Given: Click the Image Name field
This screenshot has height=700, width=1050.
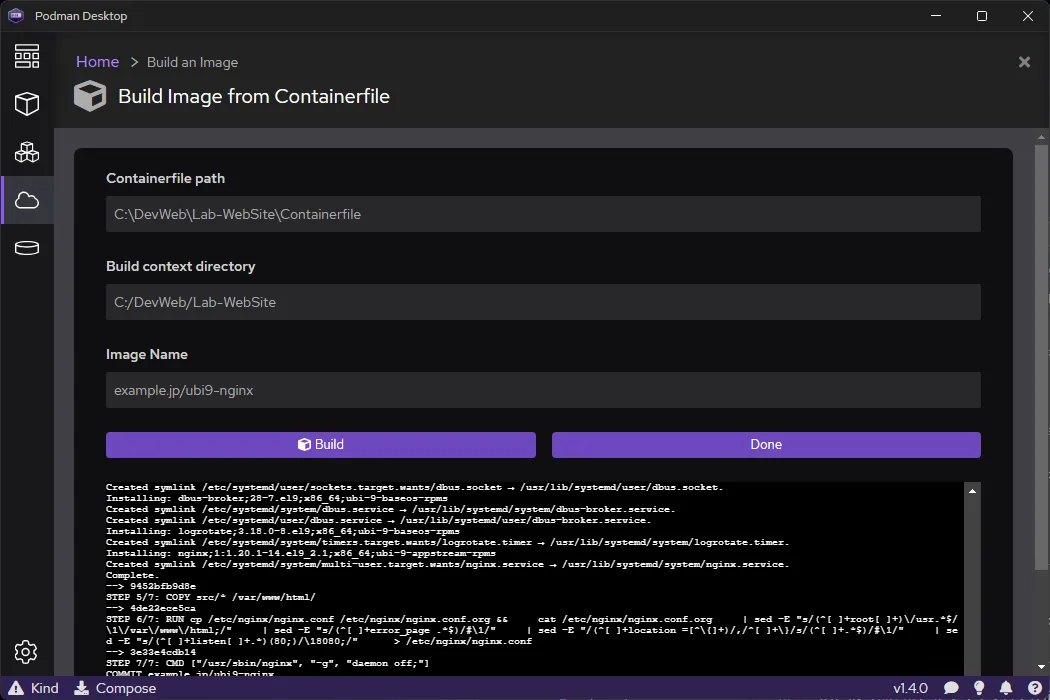Looking at the screenshot, I should (x=543, y=390).
